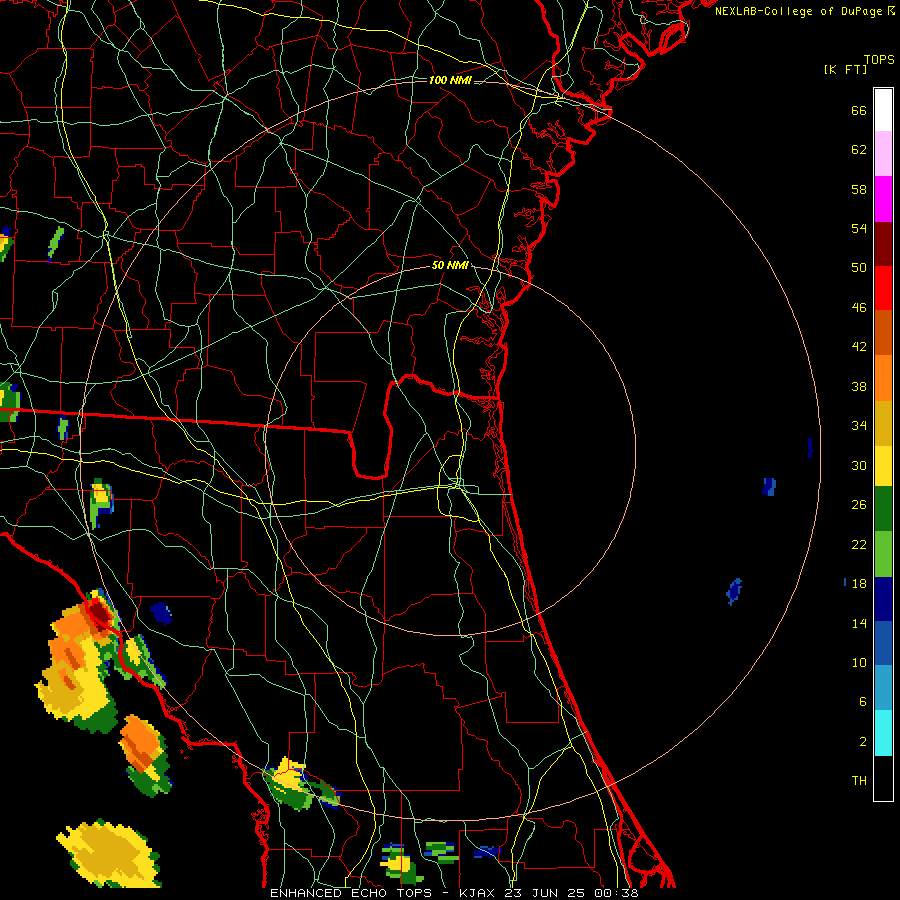
Task: Pick the dark green legend swatch
Action: click(883, 509)
